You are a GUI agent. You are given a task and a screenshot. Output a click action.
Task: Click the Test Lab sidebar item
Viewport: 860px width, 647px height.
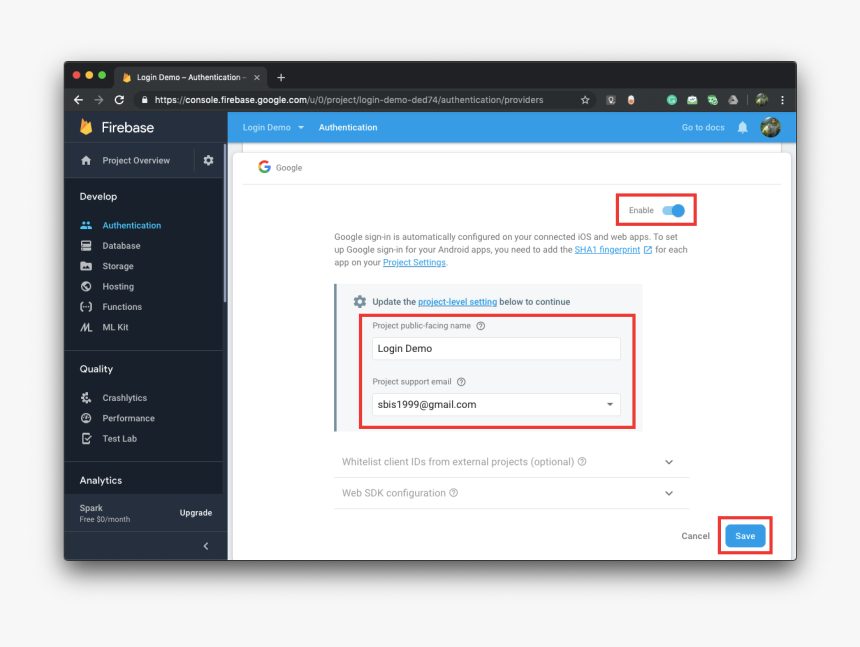coord(120,438)
